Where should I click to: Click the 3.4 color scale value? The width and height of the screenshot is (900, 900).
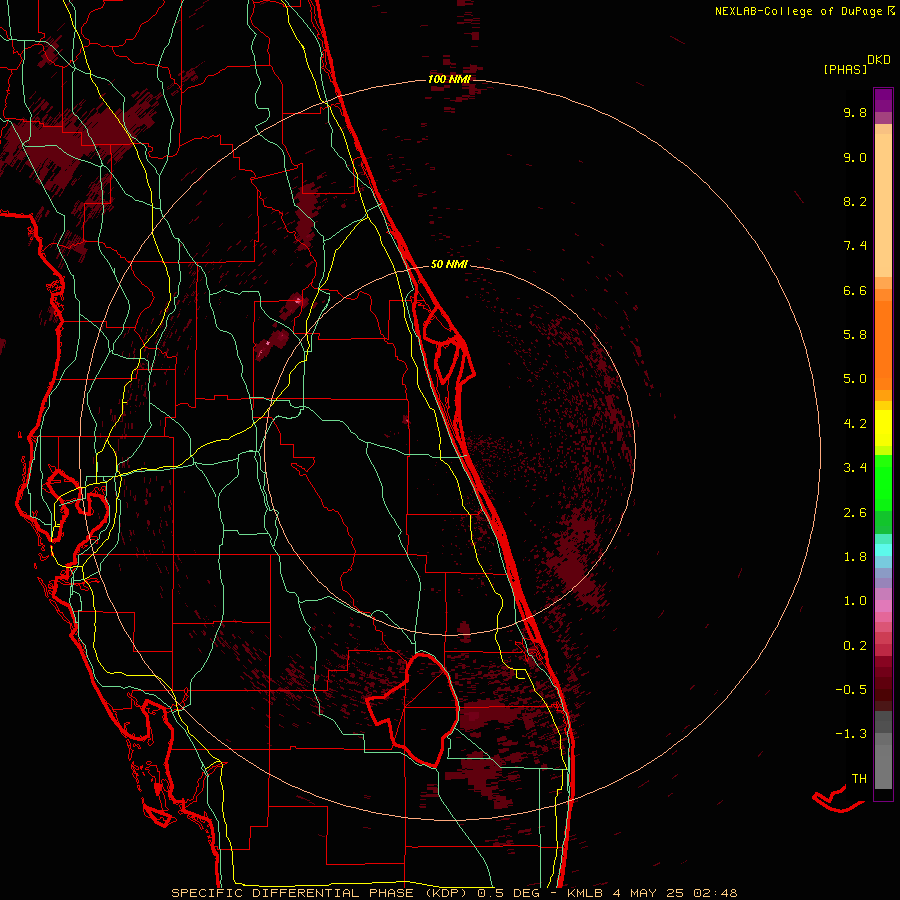pyautogui.click(x=855, y=468)
